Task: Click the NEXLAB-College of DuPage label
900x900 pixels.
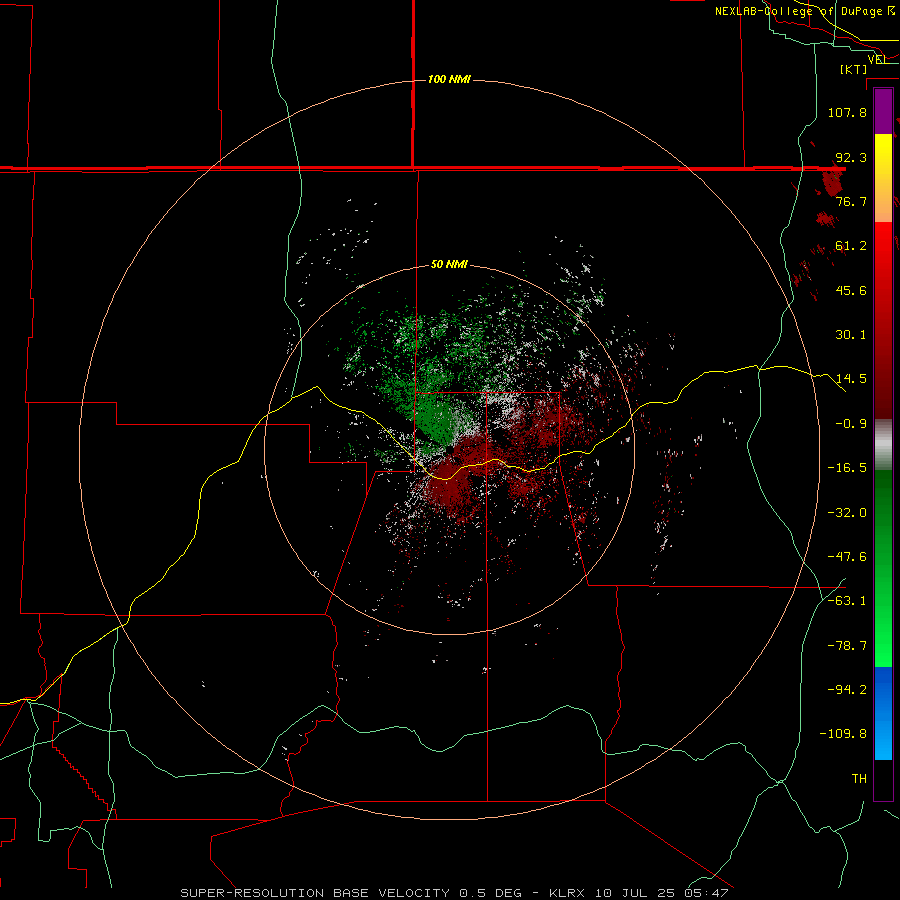Action: click(x=804, y=11)
